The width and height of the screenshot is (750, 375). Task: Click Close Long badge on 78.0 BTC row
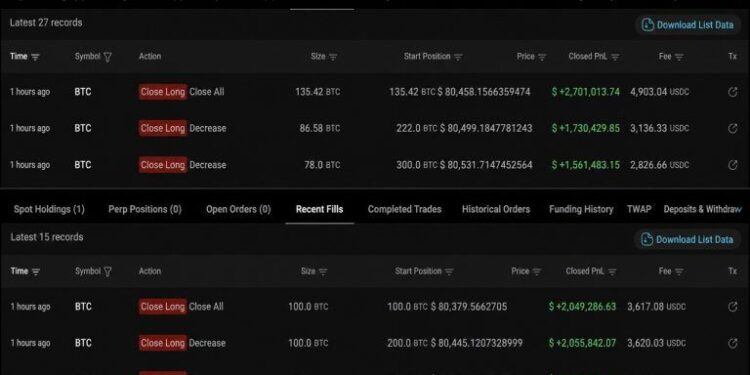pos(163,165)
